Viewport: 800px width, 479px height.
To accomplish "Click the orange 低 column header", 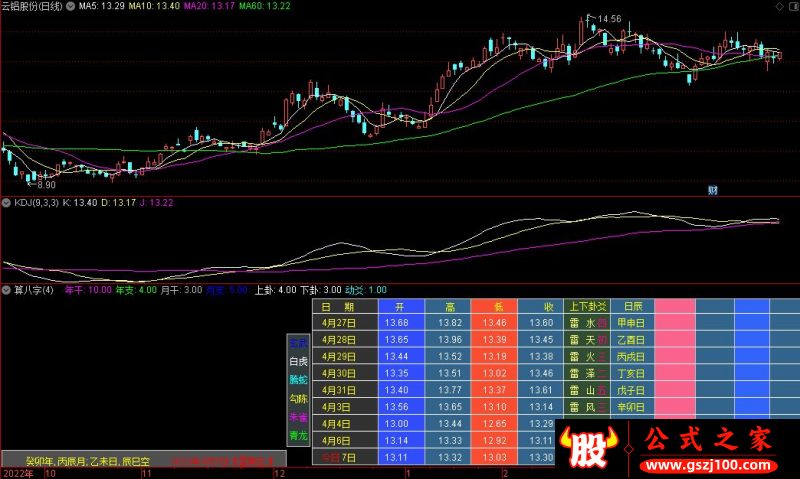I will click(493, 306).
